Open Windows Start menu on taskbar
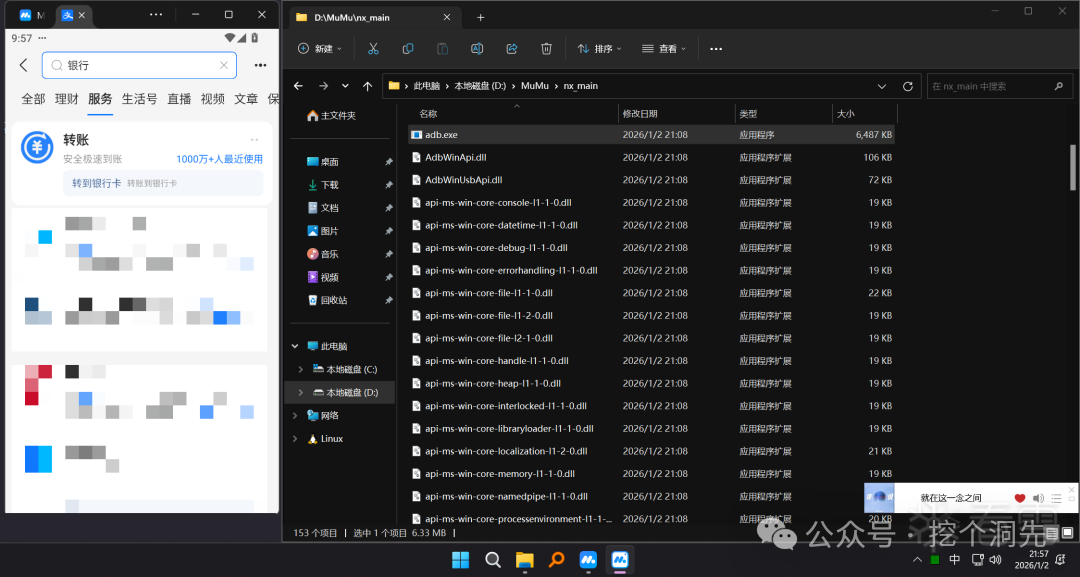Screen dimensions: 1080x577 point(460,560)
